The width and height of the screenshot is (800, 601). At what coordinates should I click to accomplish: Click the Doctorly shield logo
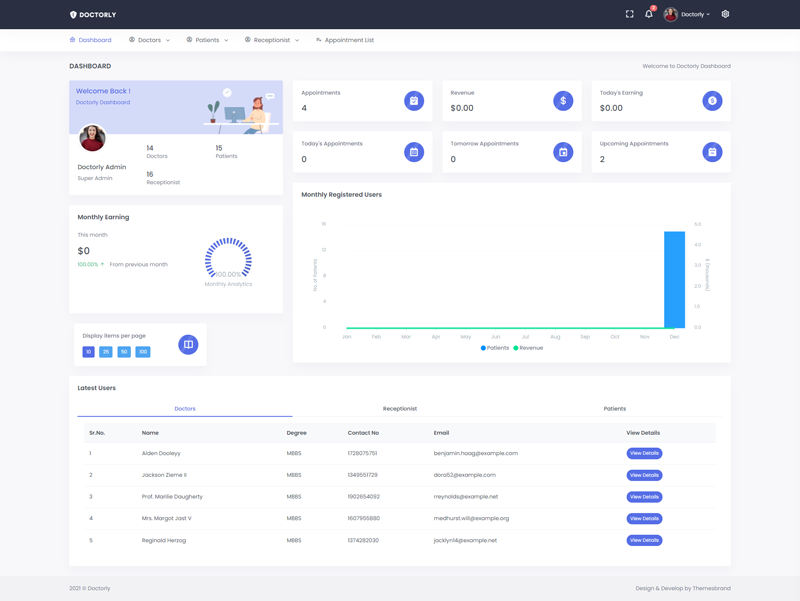73,15
